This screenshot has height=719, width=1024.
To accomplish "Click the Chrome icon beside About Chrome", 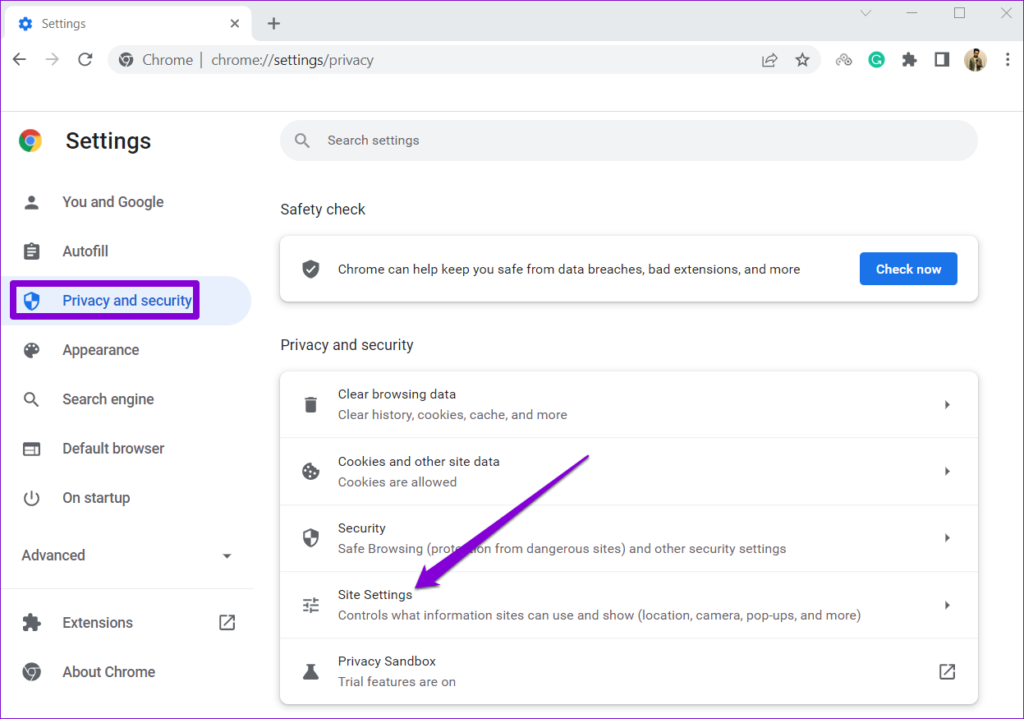I will click(x=31, y=672).
